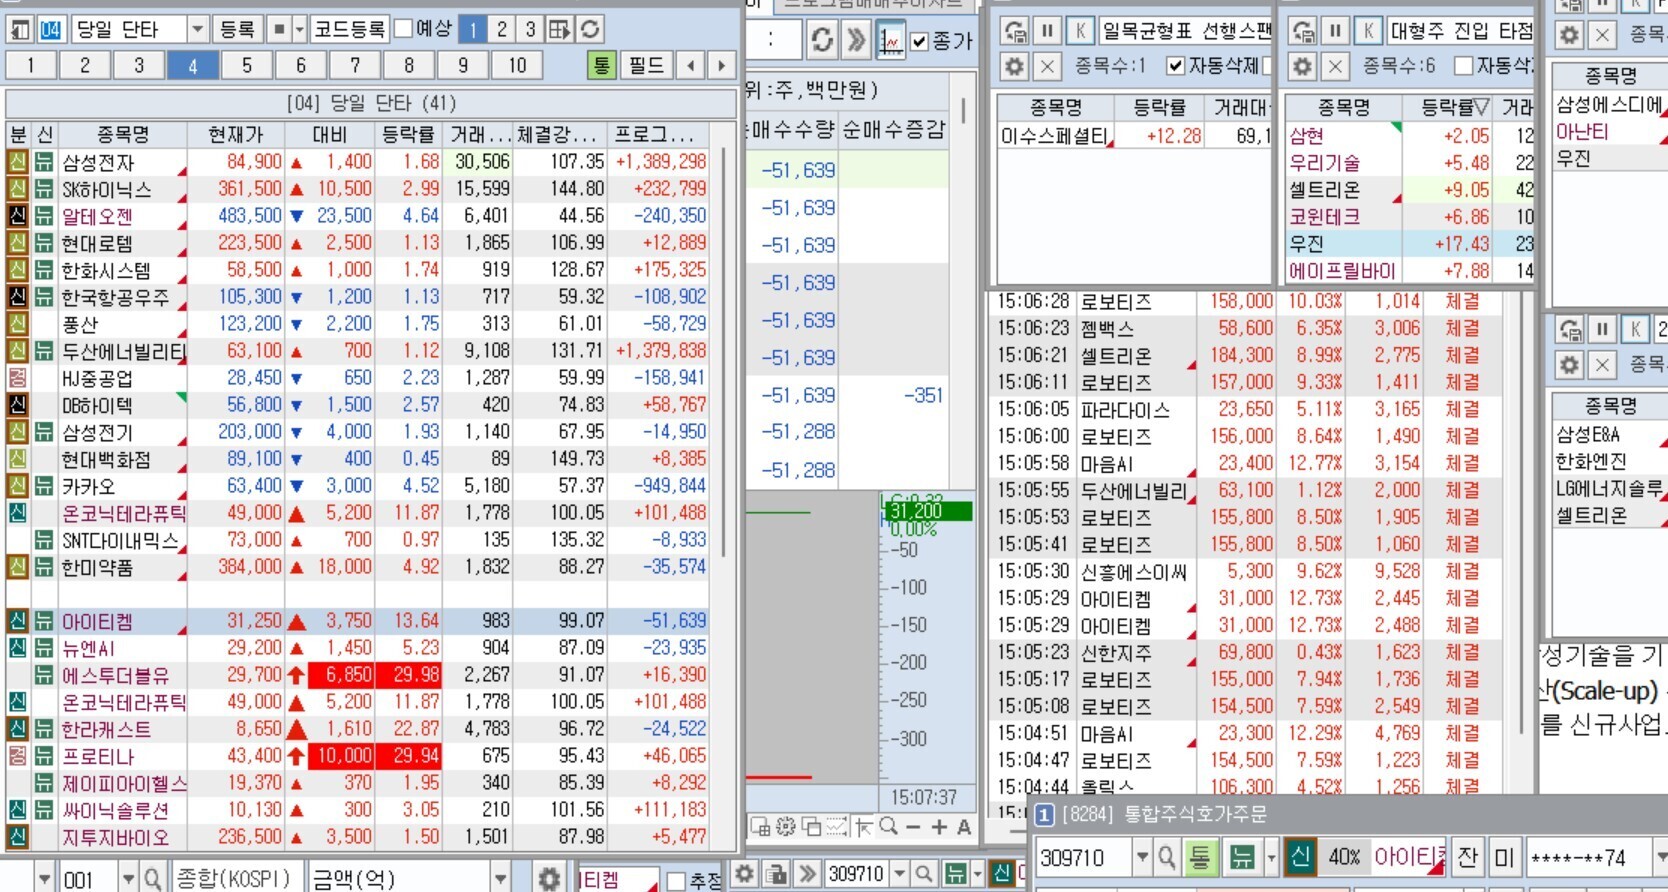Open the 뉴 dropdown arrow in order window
This screenshot has width=1668, height=892.
(x=1270, y=857)
